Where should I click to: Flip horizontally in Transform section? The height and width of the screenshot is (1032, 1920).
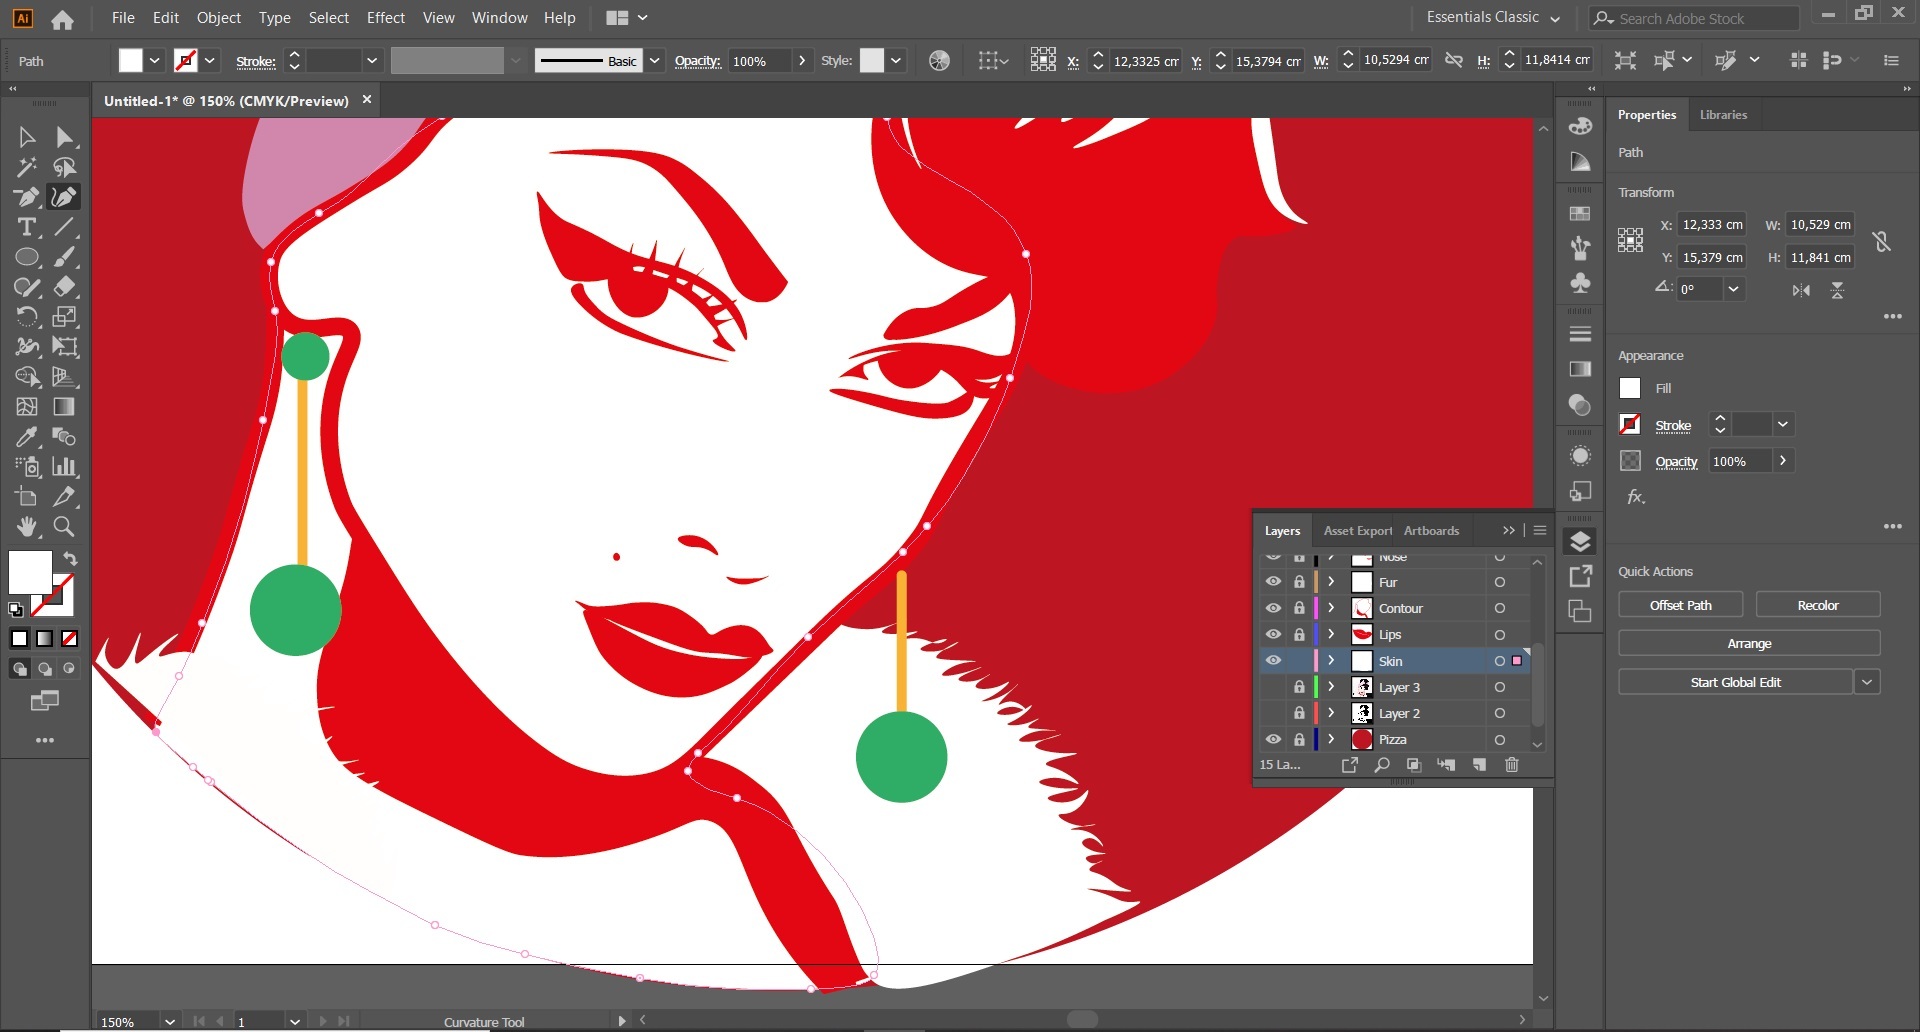click(x=1801, y=290)
